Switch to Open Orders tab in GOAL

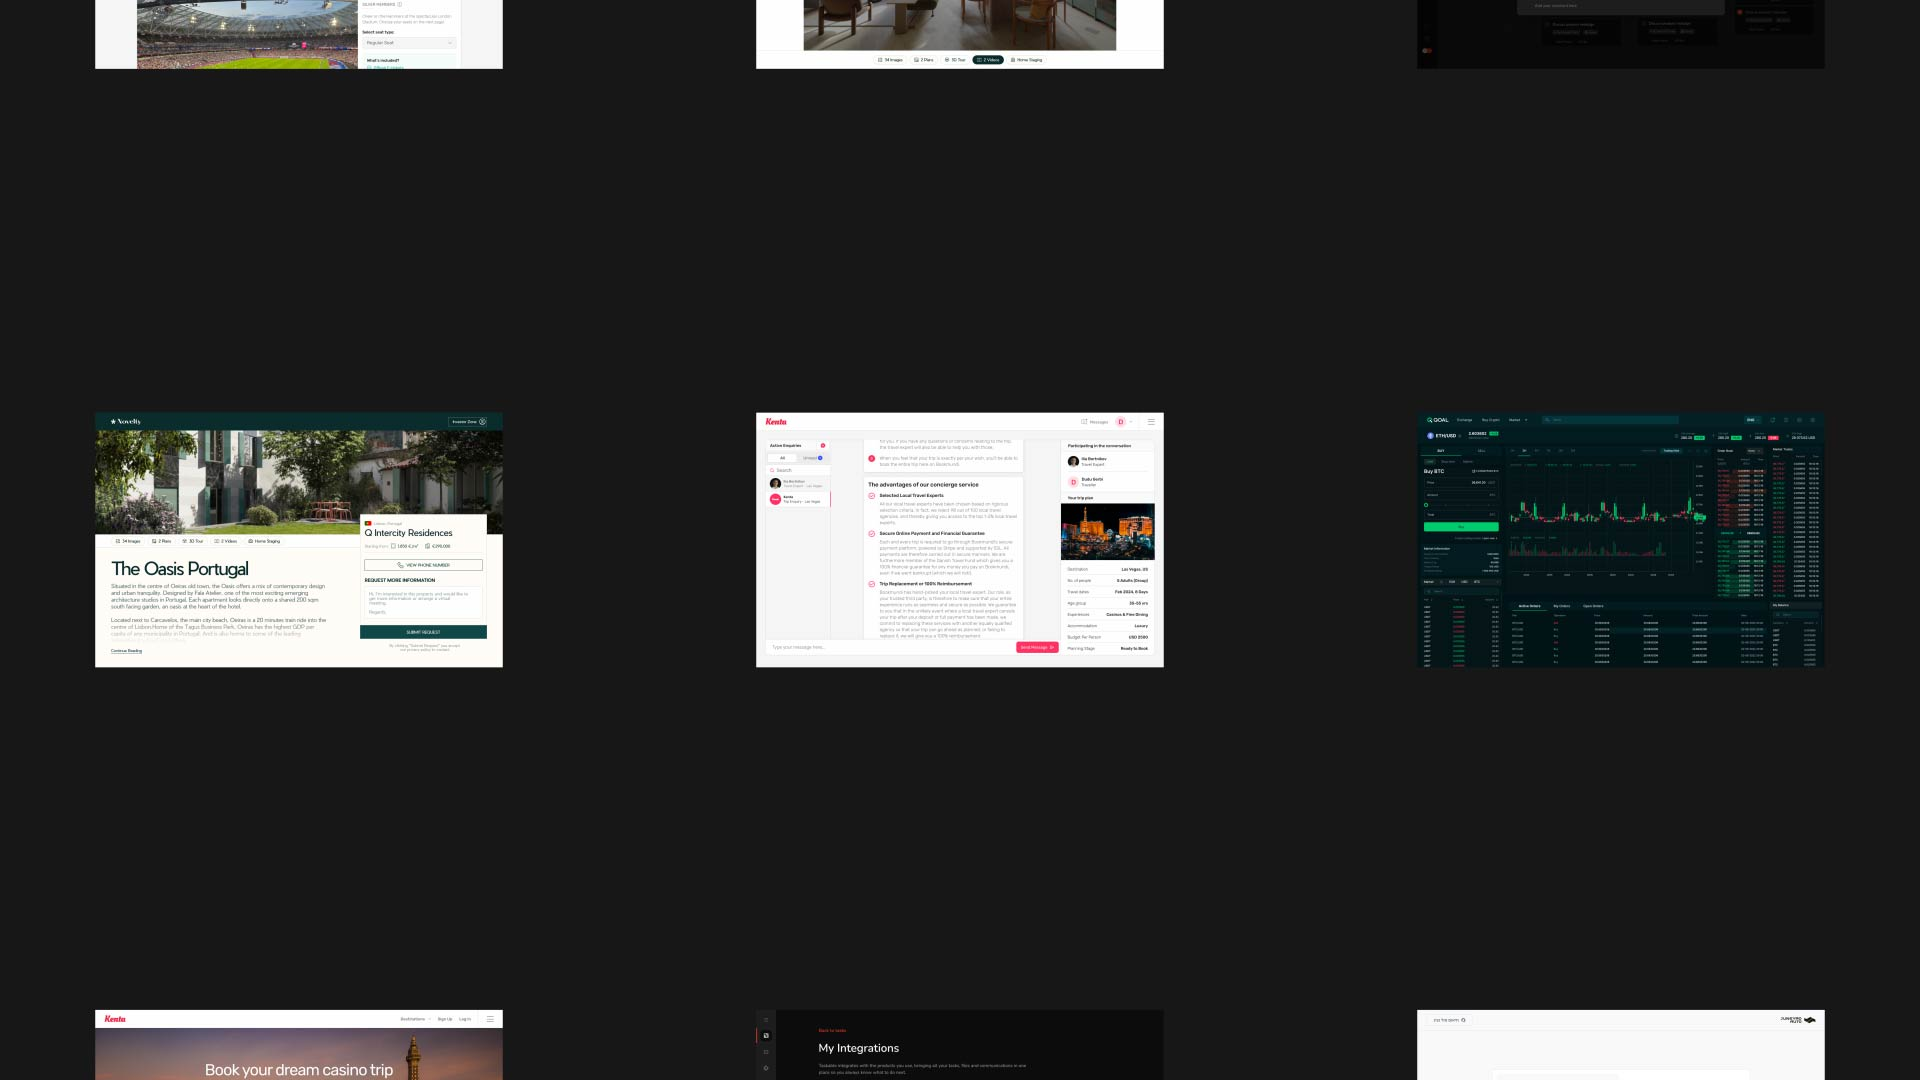[x=1593, y=606]
